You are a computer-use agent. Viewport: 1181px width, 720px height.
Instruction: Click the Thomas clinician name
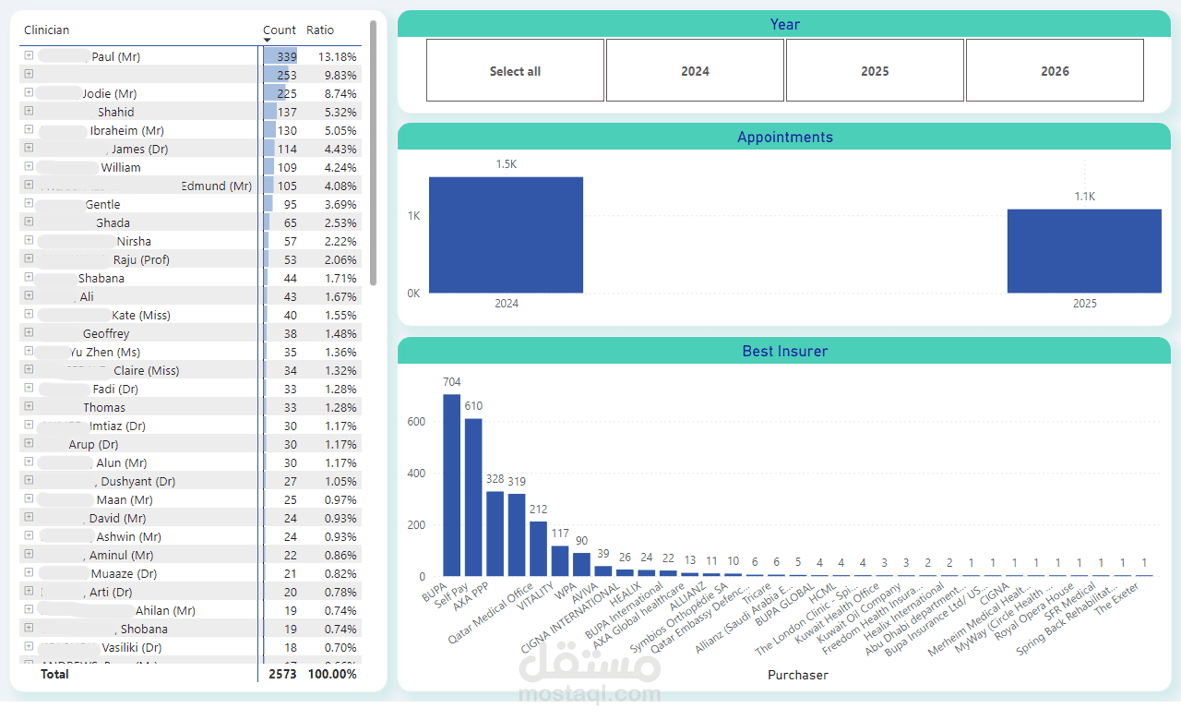coord(104,407)
